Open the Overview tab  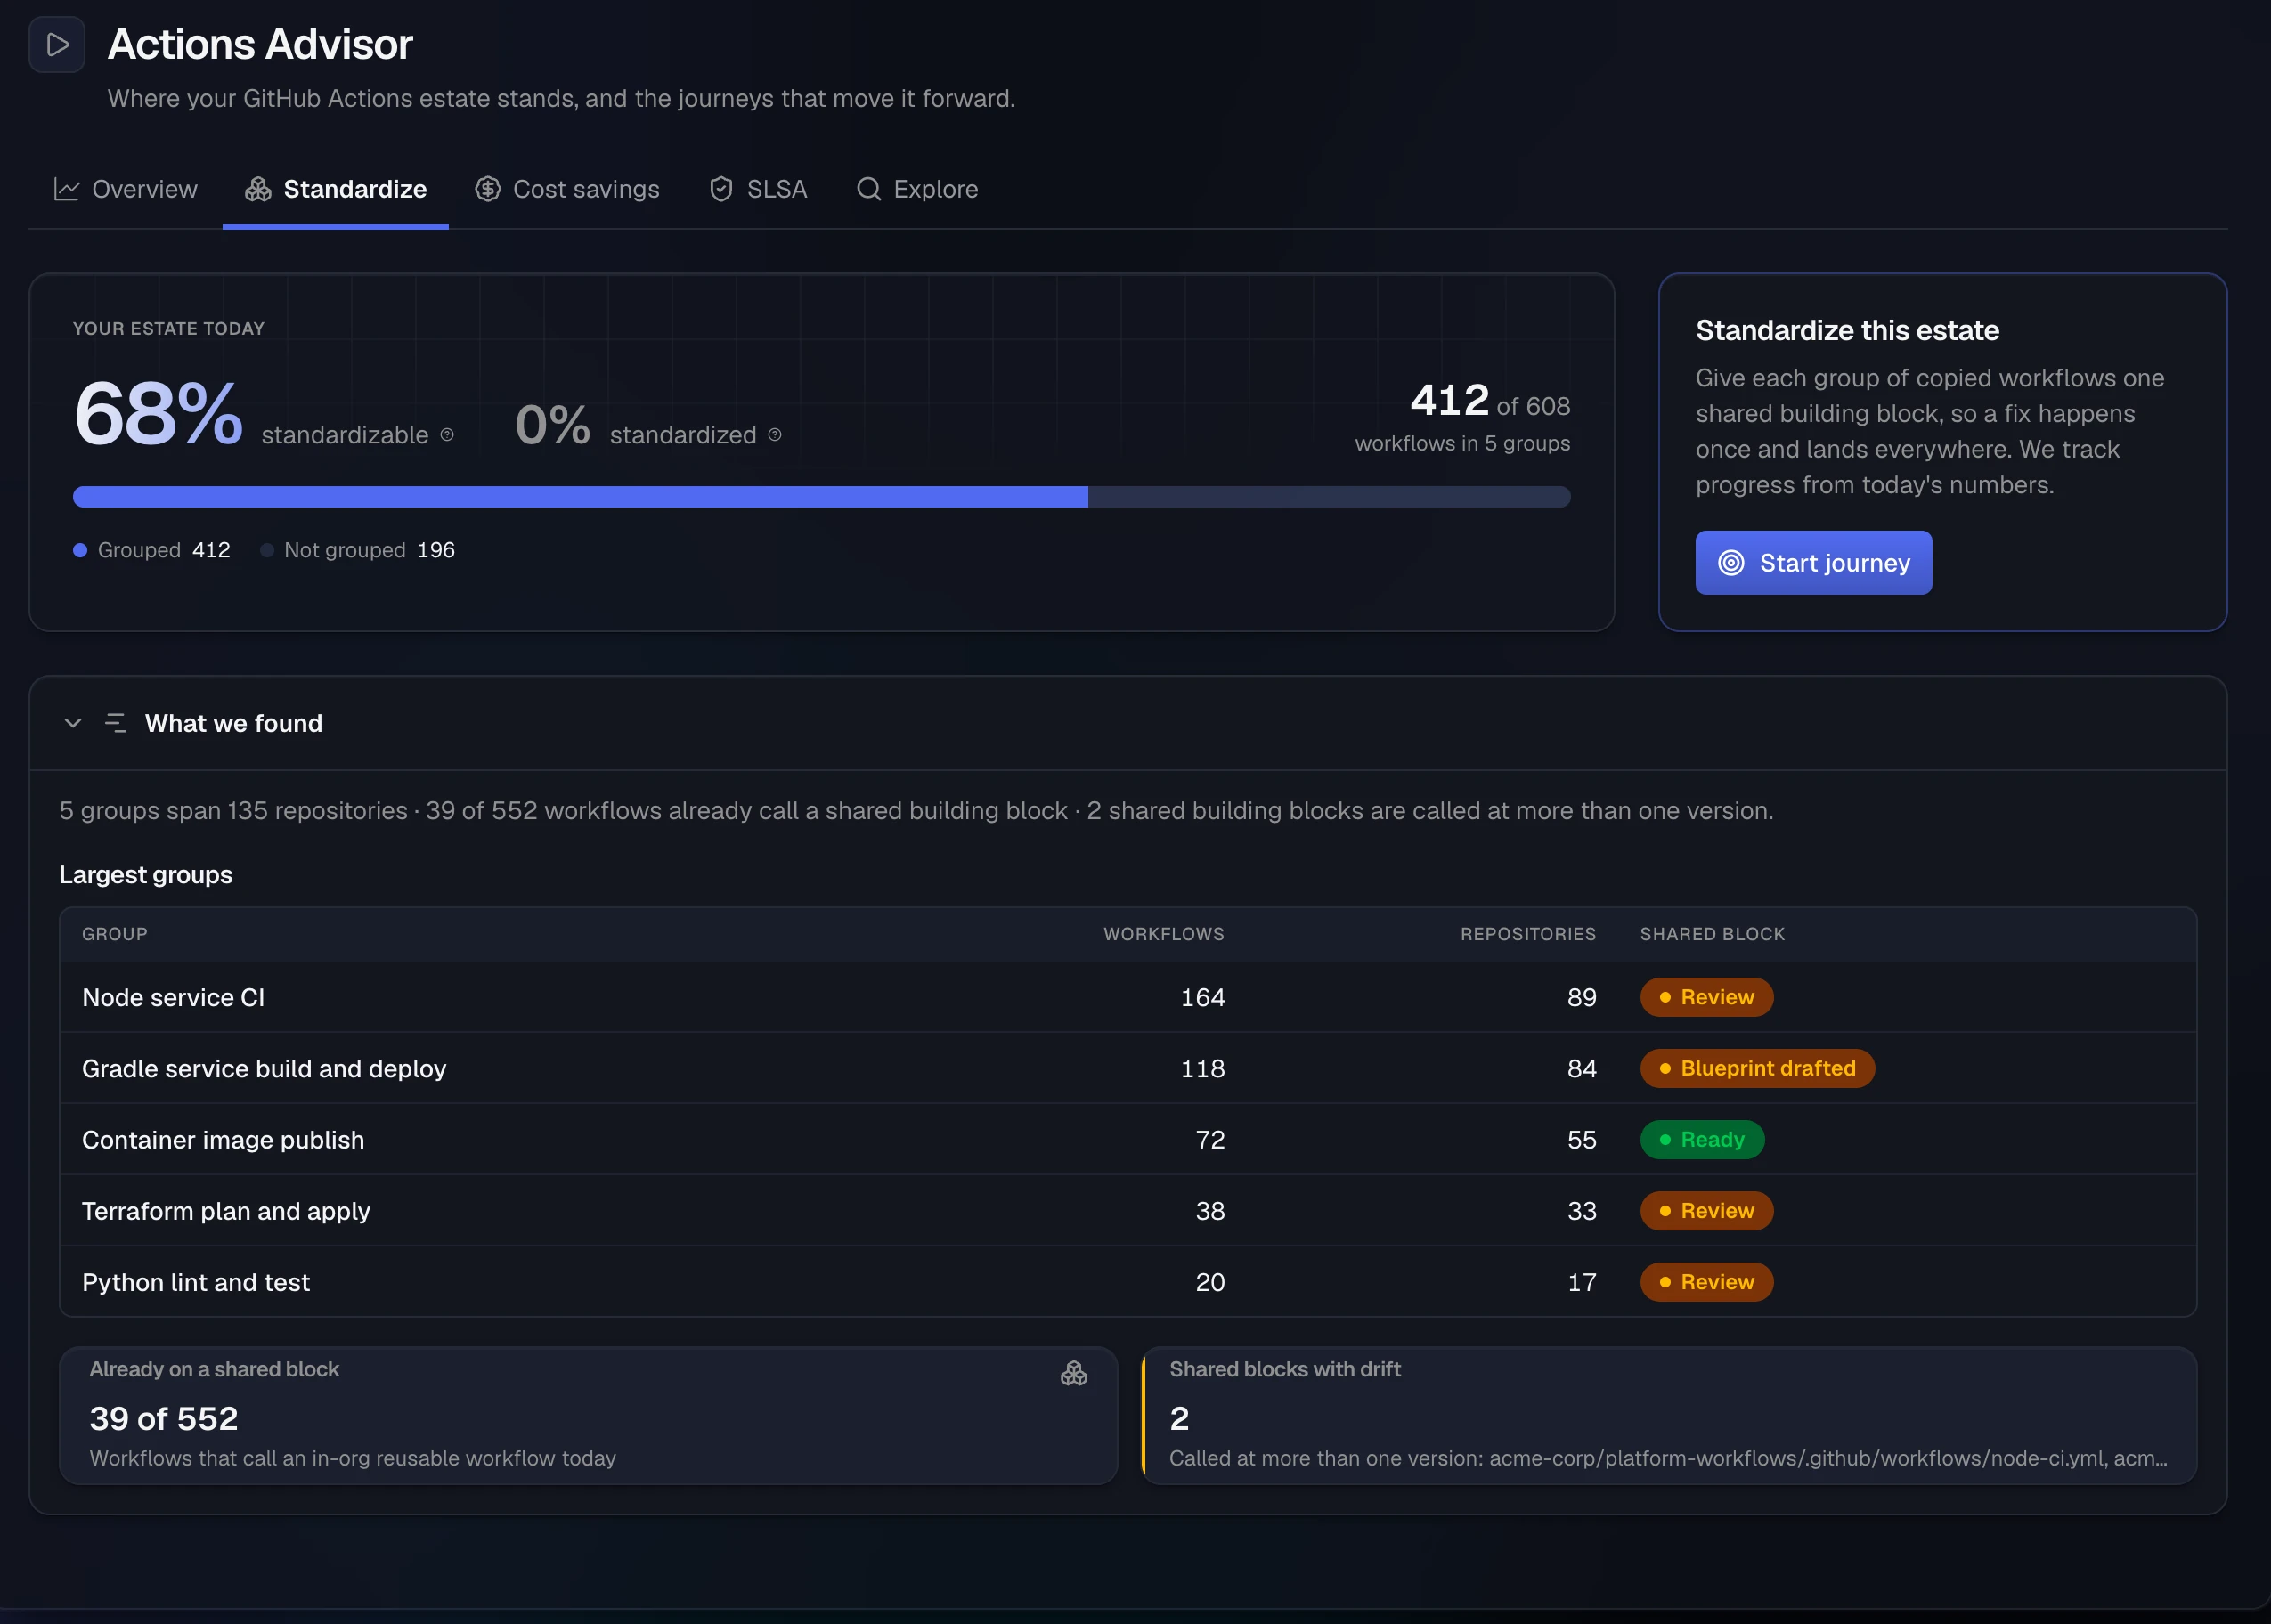tap(126, 189)
